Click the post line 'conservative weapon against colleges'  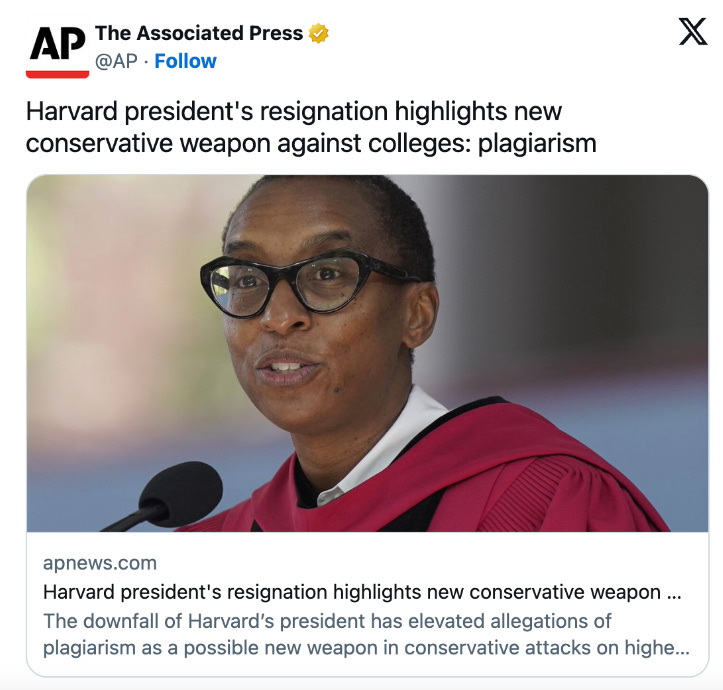pyautogui.click(x=249, y=143)
